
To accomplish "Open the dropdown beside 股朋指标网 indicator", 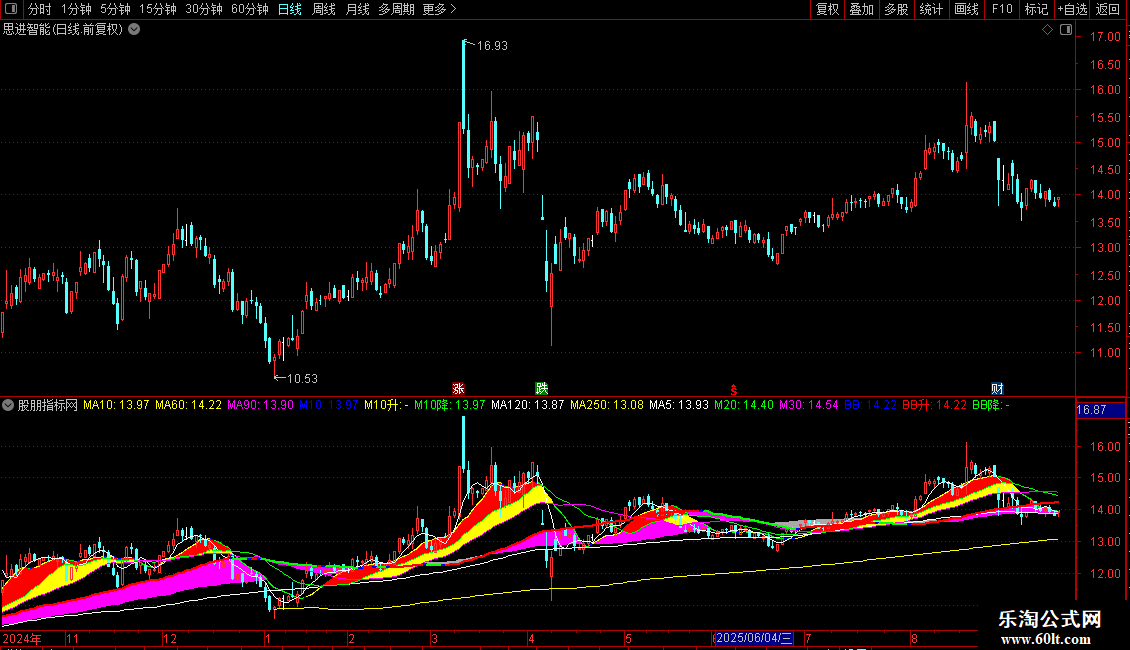I will coord(8,406).
